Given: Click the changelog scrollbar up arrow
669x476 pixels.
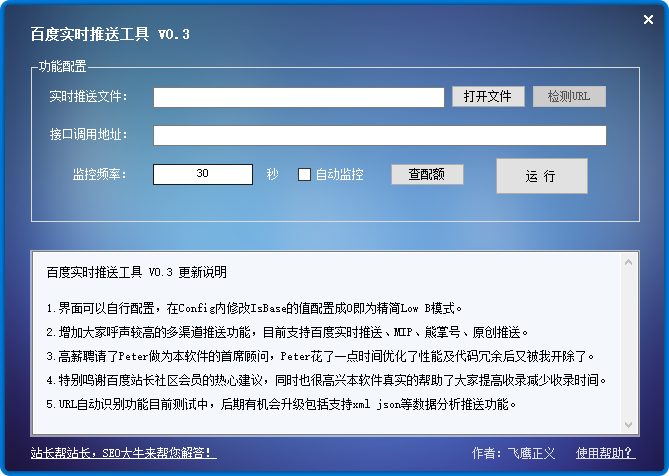Looking at the screenshot, I should [x=628, y=262].
